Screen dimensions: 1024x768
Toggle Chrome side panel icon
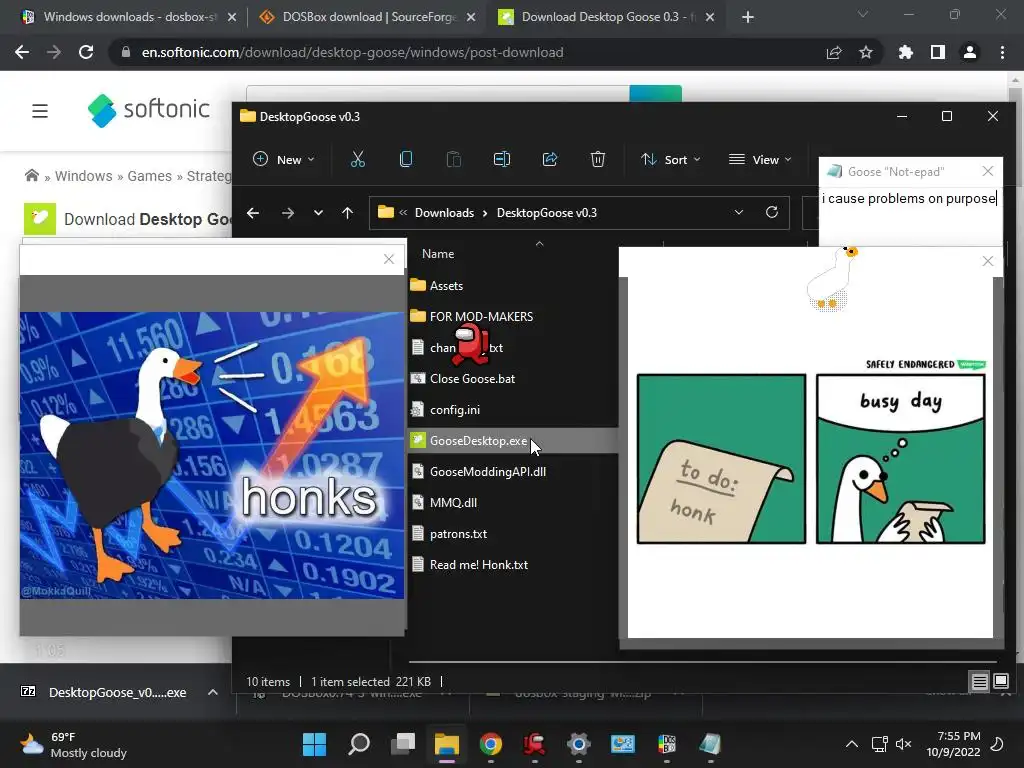(938, 52)
